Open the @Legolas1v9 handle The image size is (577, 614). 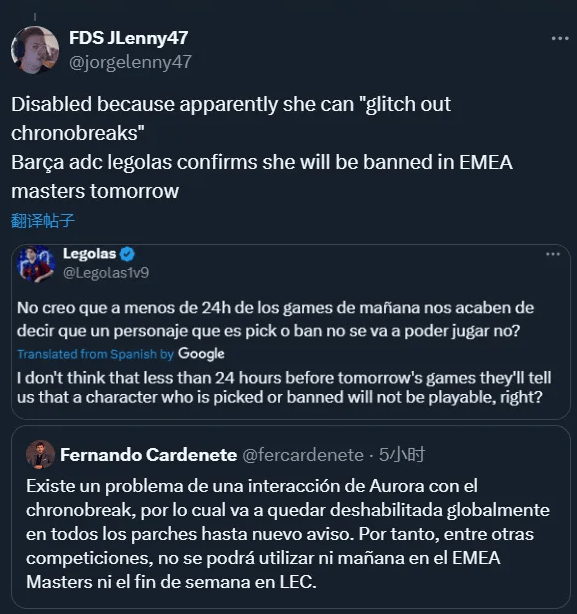(106, 273)
